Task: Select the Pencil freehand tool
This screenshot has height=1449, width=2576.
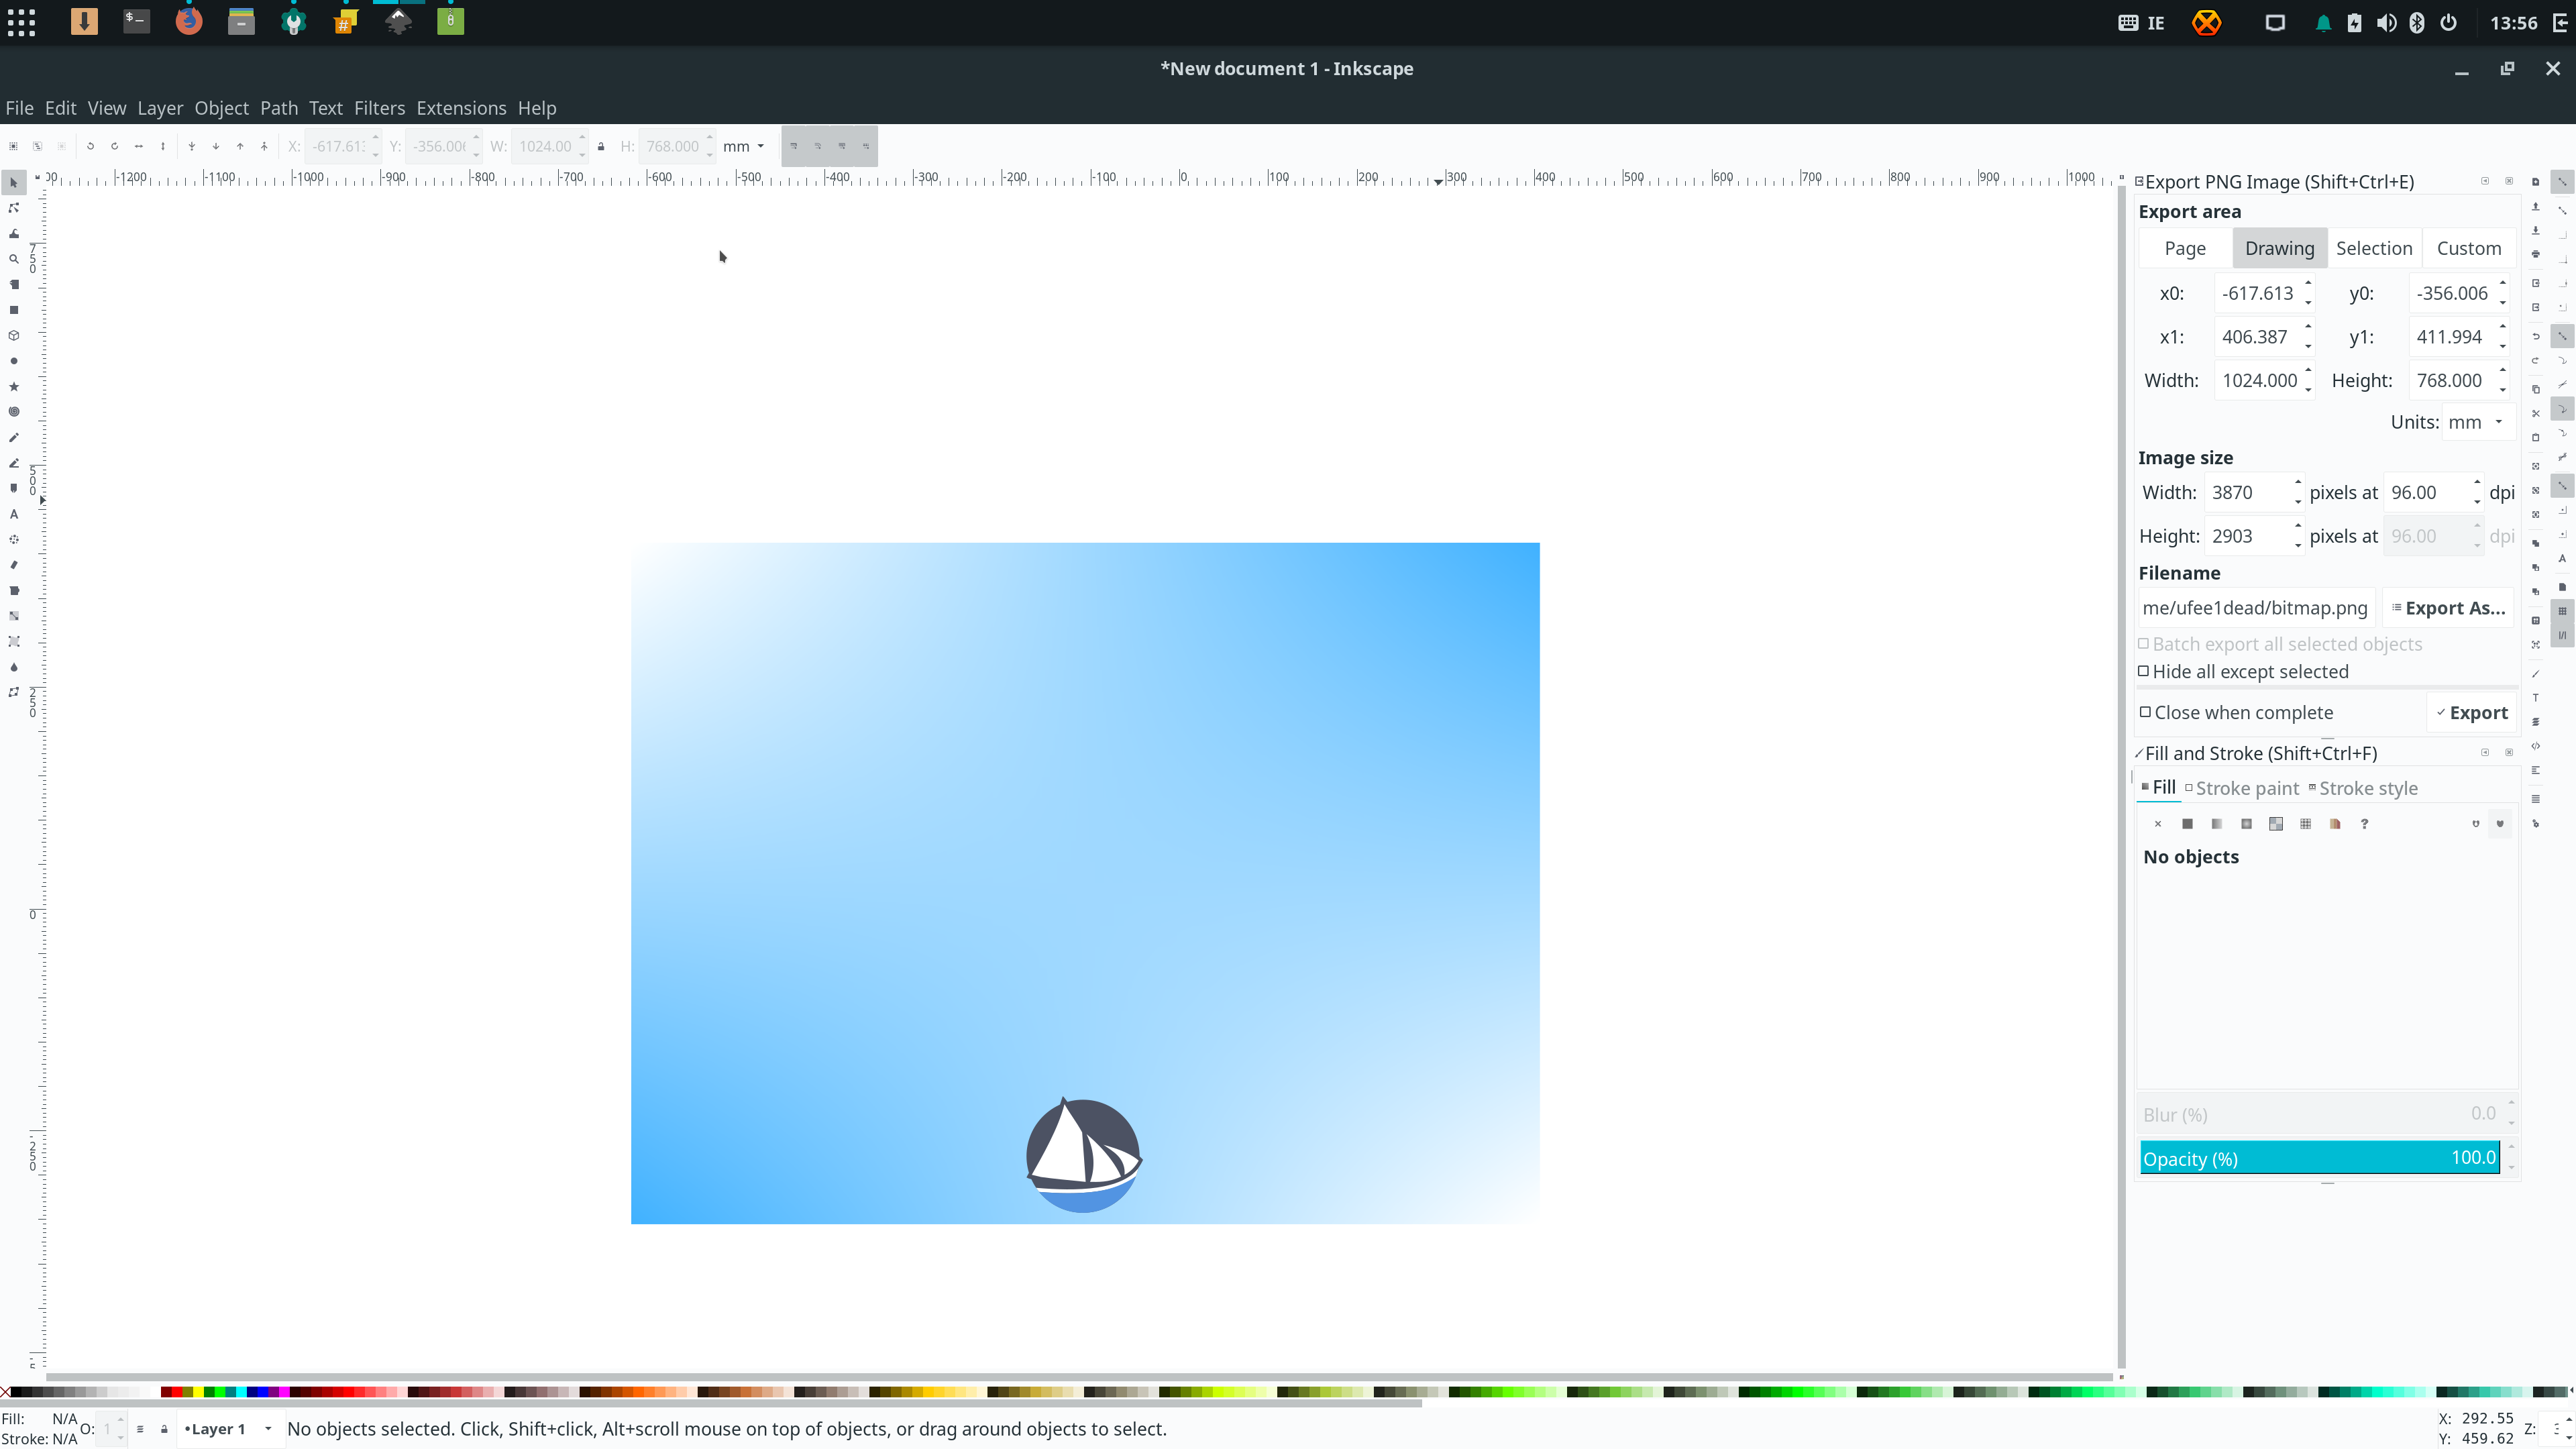Action: tap(14, 438)
